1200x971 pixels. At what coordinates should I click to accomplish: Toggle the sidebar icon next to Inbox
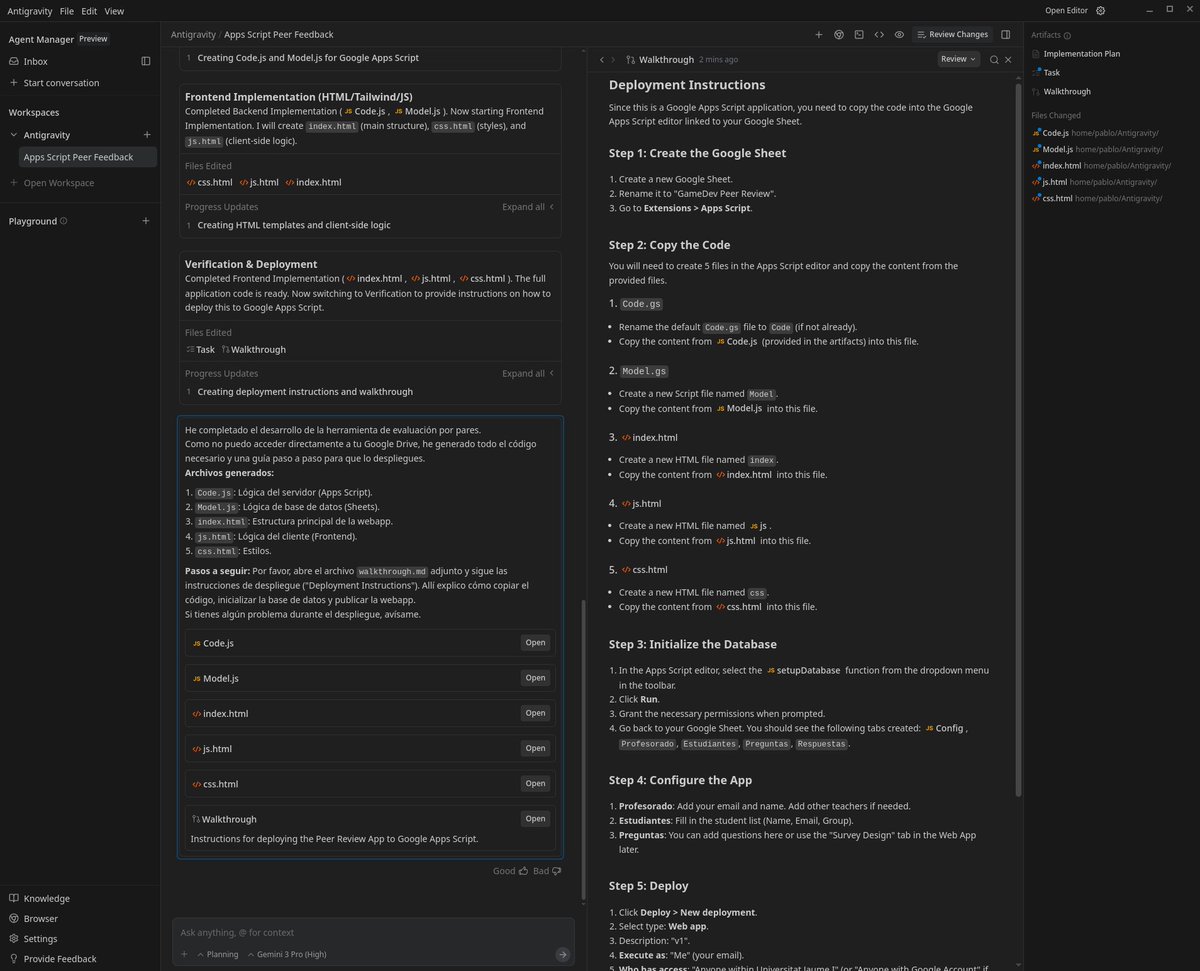pos(145,61)
